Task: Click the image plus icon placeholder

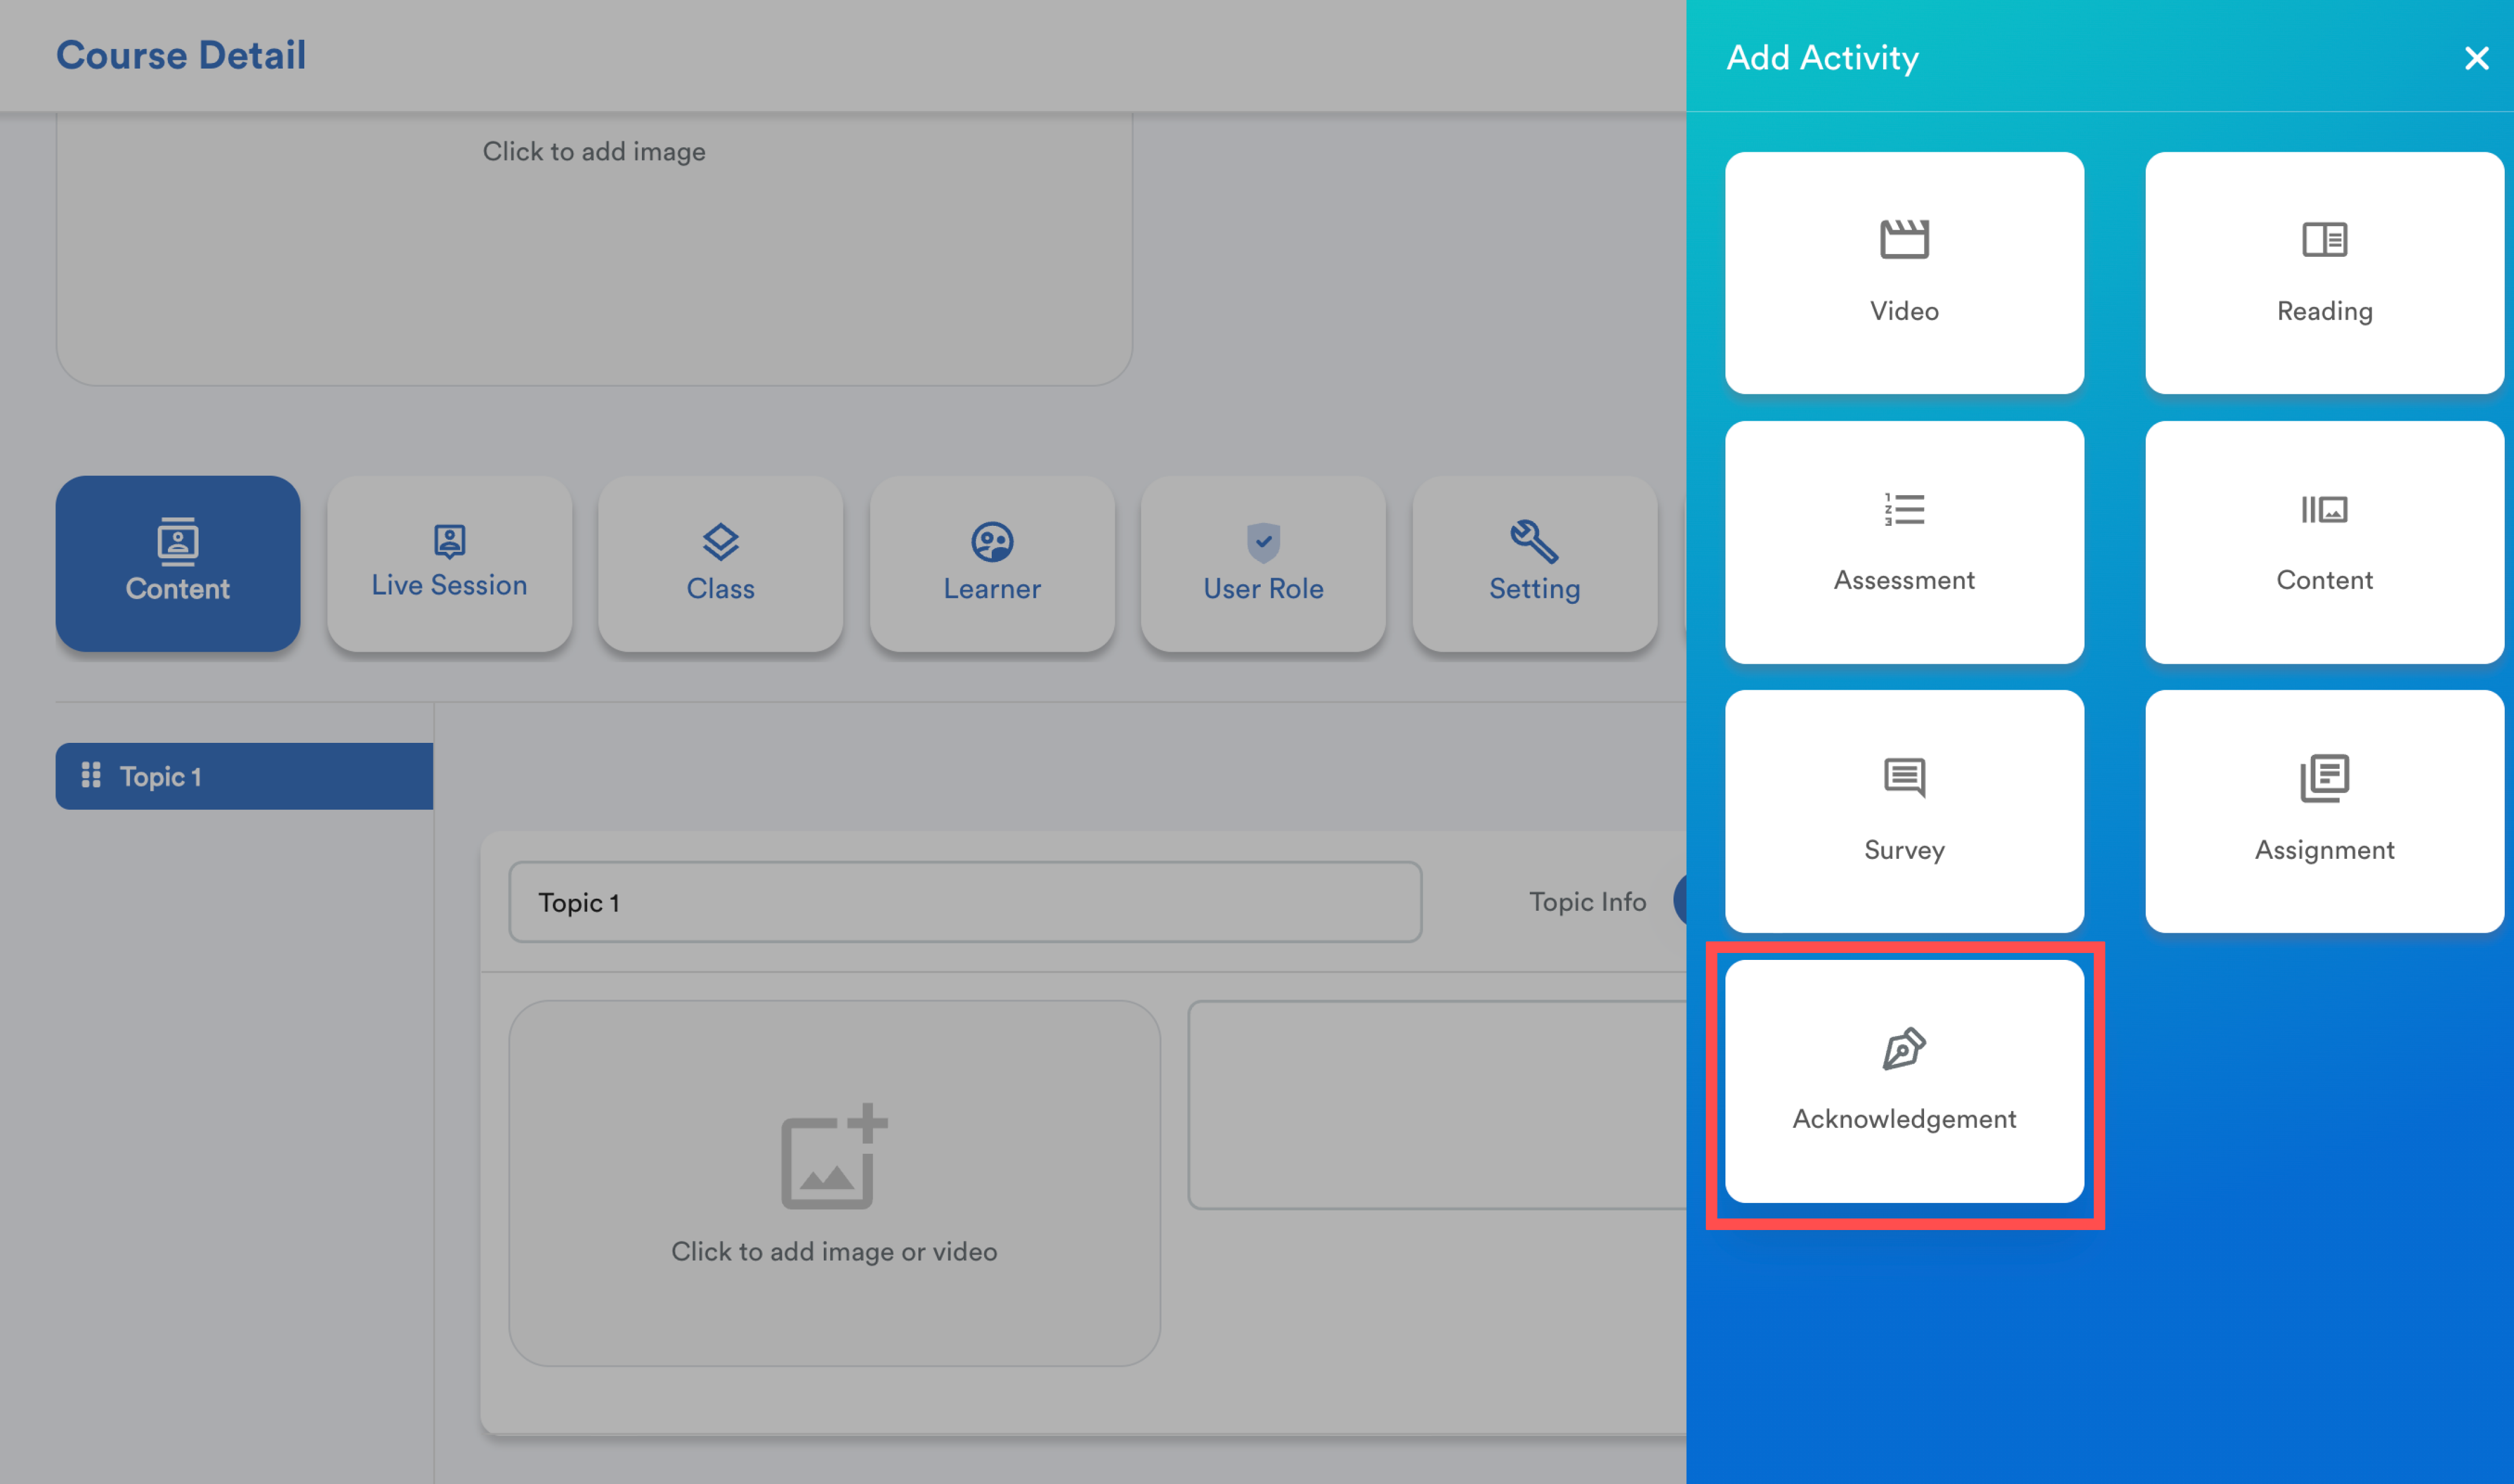Action: pos(834,1156)
